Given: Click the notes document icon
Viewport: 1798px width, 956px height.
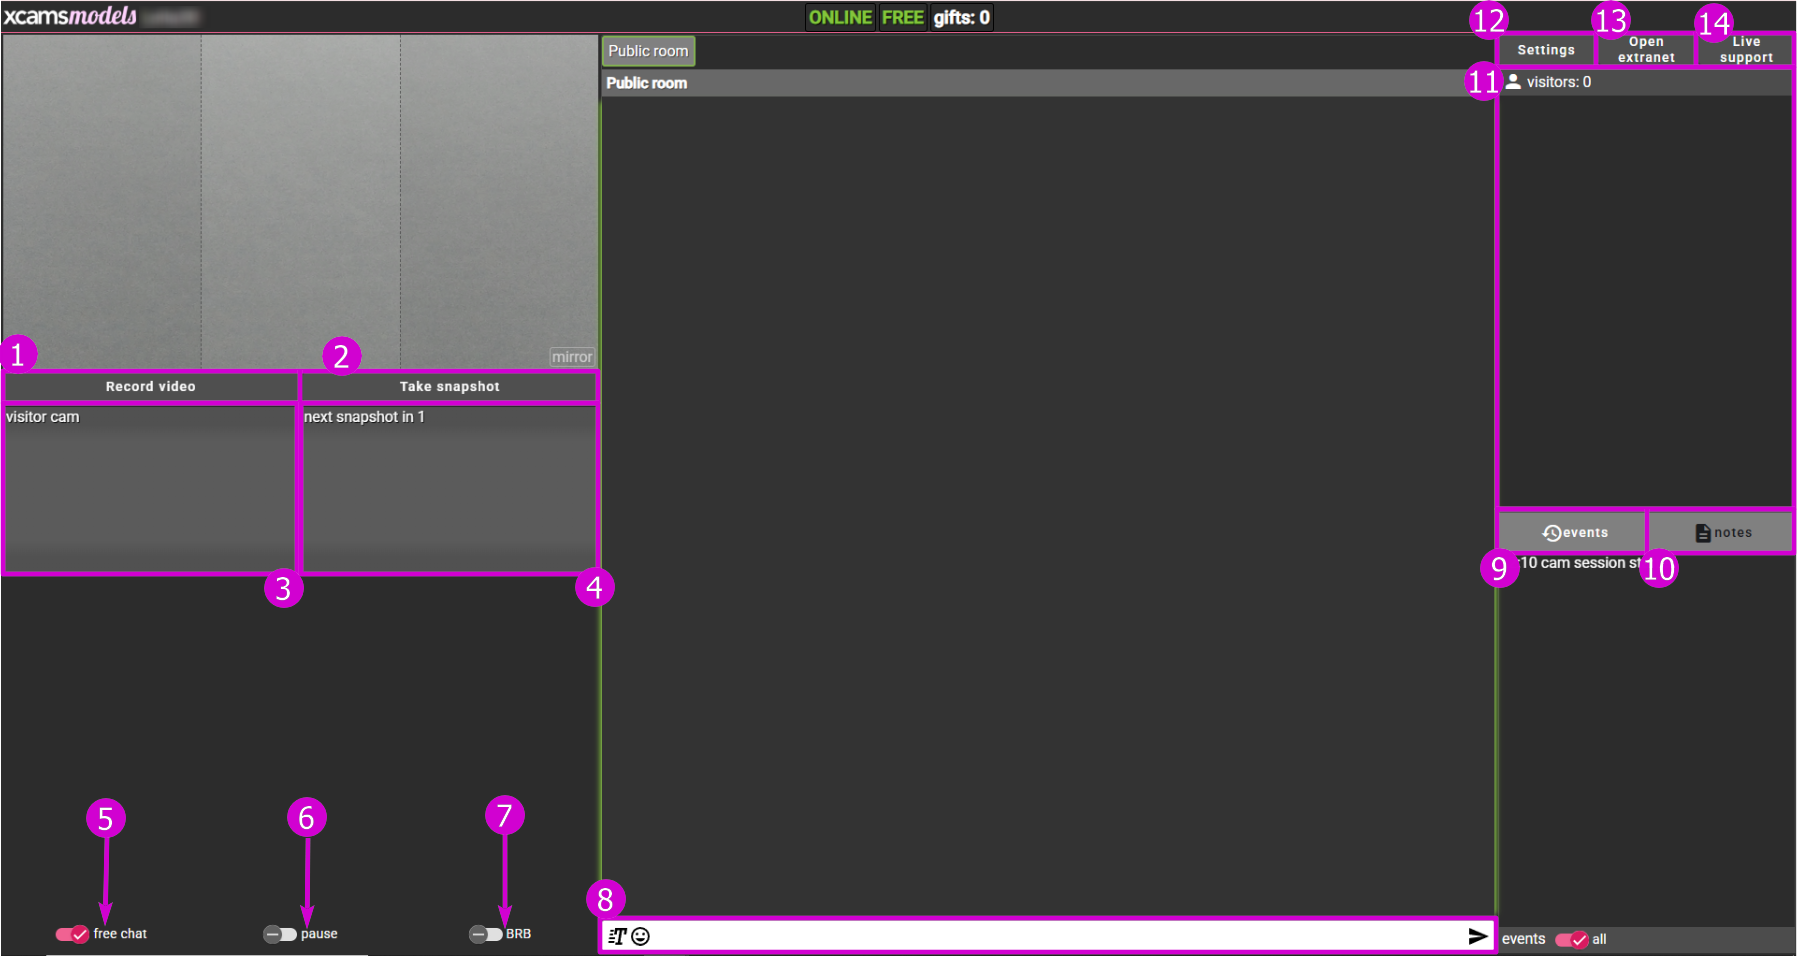Looking at the screenshot, I should [1702, 533].
